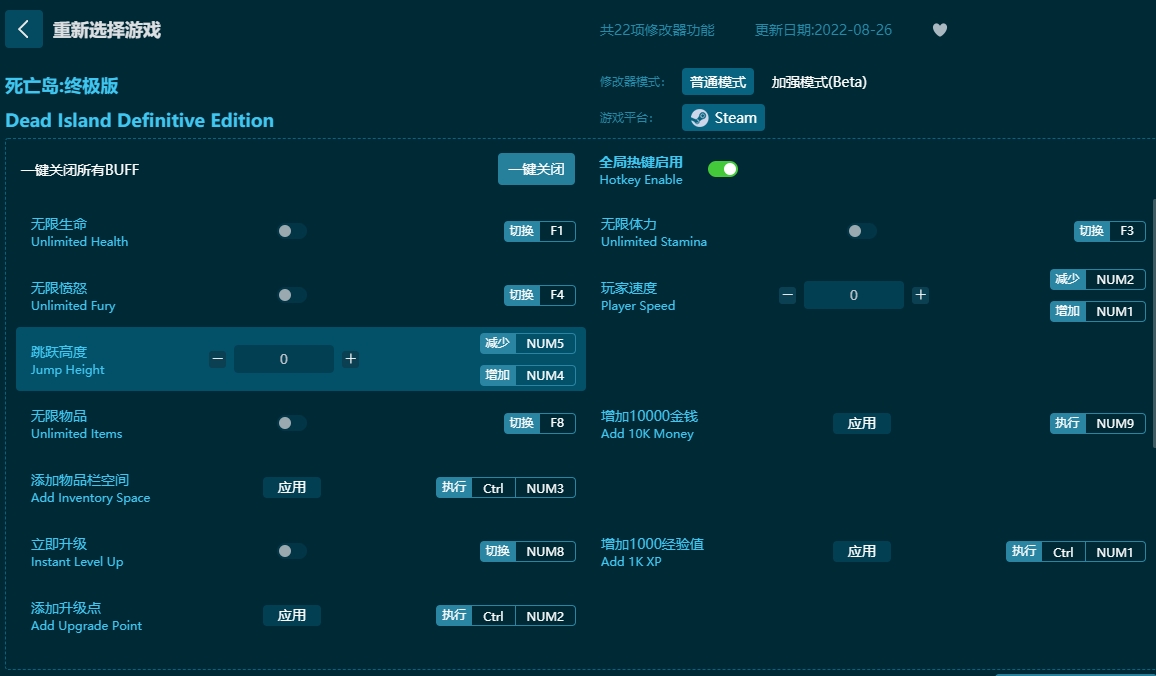Click the back arrow to reselect game
This screenshot has height=676, width=1156.
[x=24, y=29]
